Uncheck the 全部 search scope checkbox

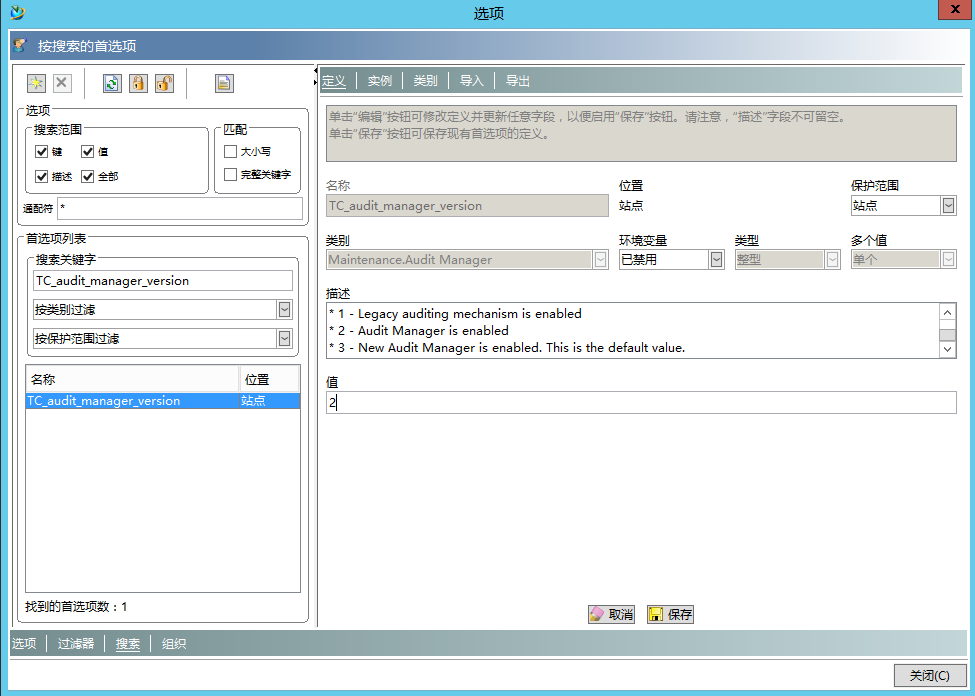(88, 176)
